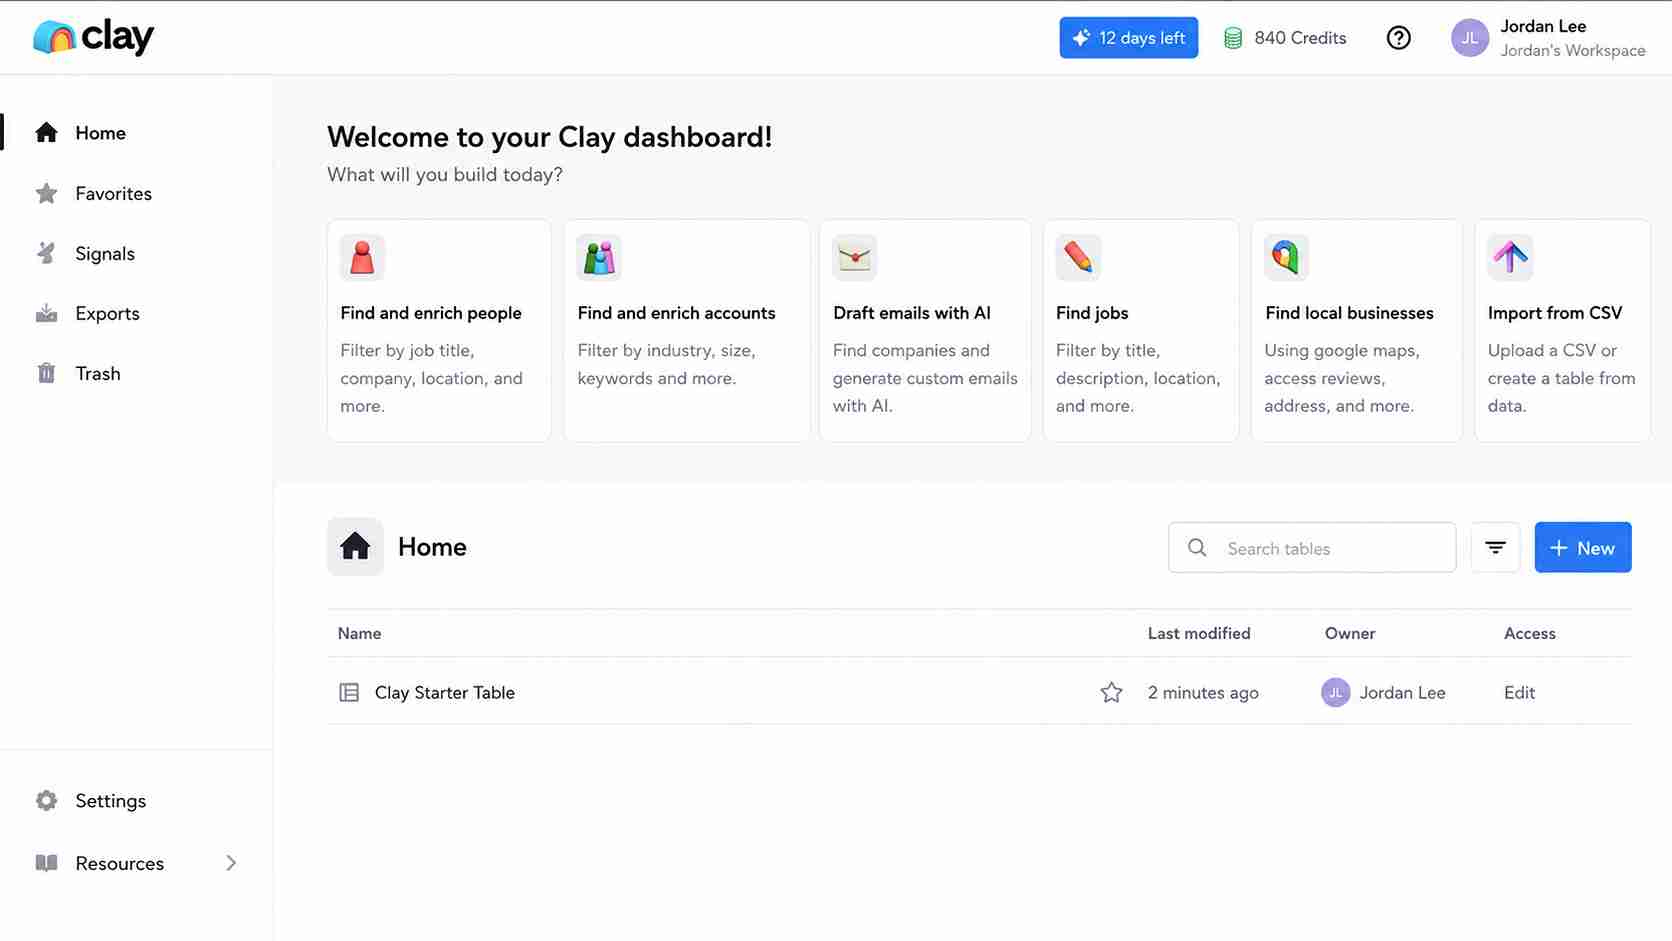
Task: Open Jordan Lee's avatar in header
Action: pos(1469,38)
